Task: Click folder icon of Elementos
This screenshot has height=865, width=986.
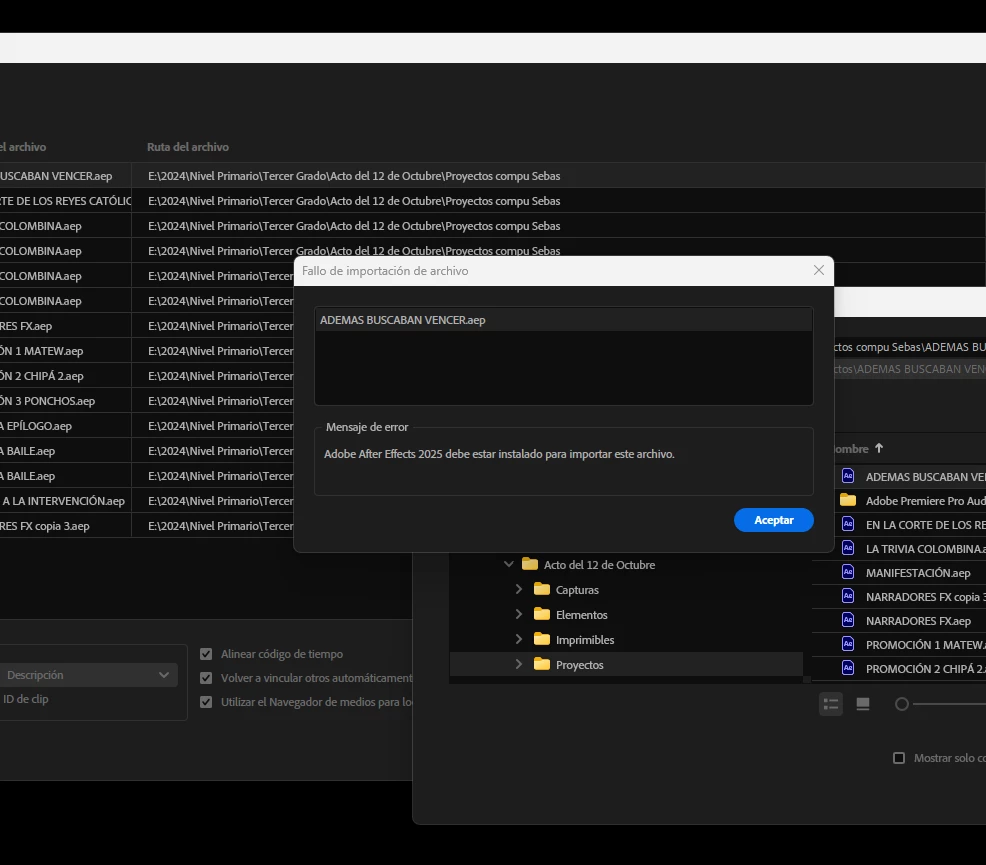Action: coord(541,614)
